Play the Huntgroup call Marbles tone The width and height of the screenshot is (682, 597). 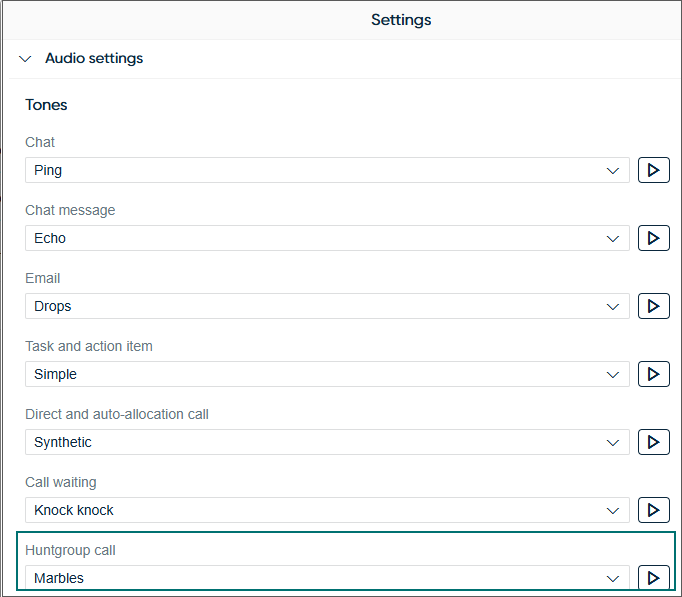tap(653, 578)
